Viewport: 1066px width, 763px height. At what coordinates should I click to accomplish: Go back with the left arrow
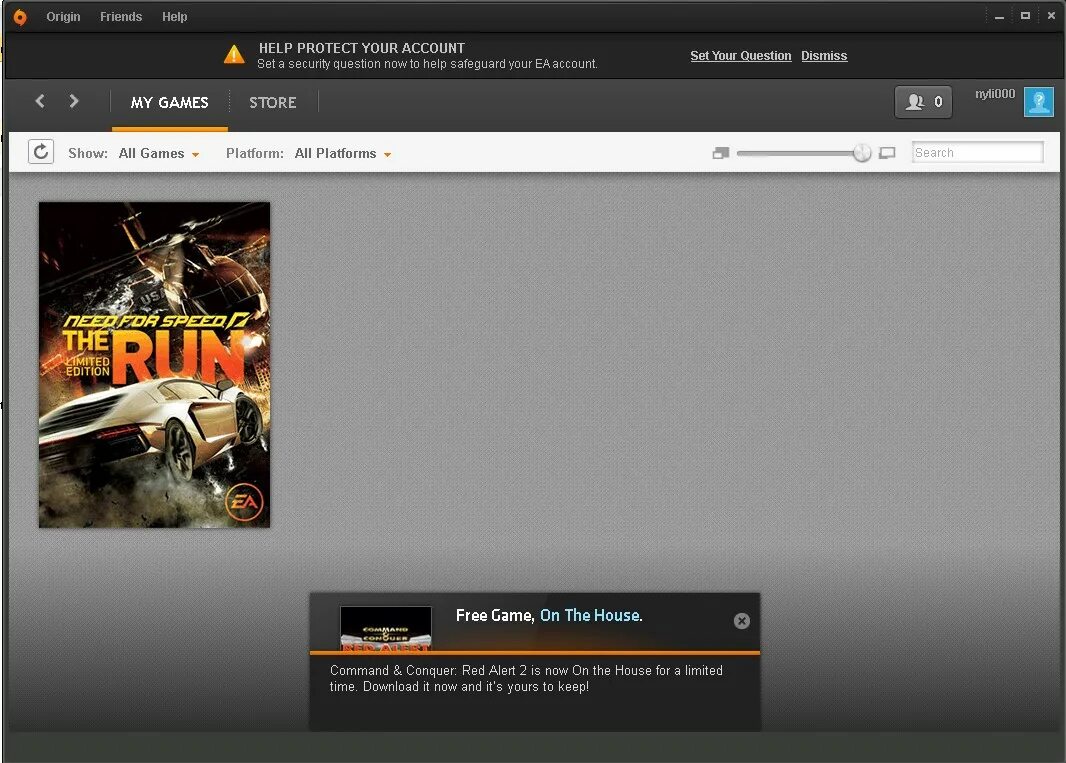[40, 101]
